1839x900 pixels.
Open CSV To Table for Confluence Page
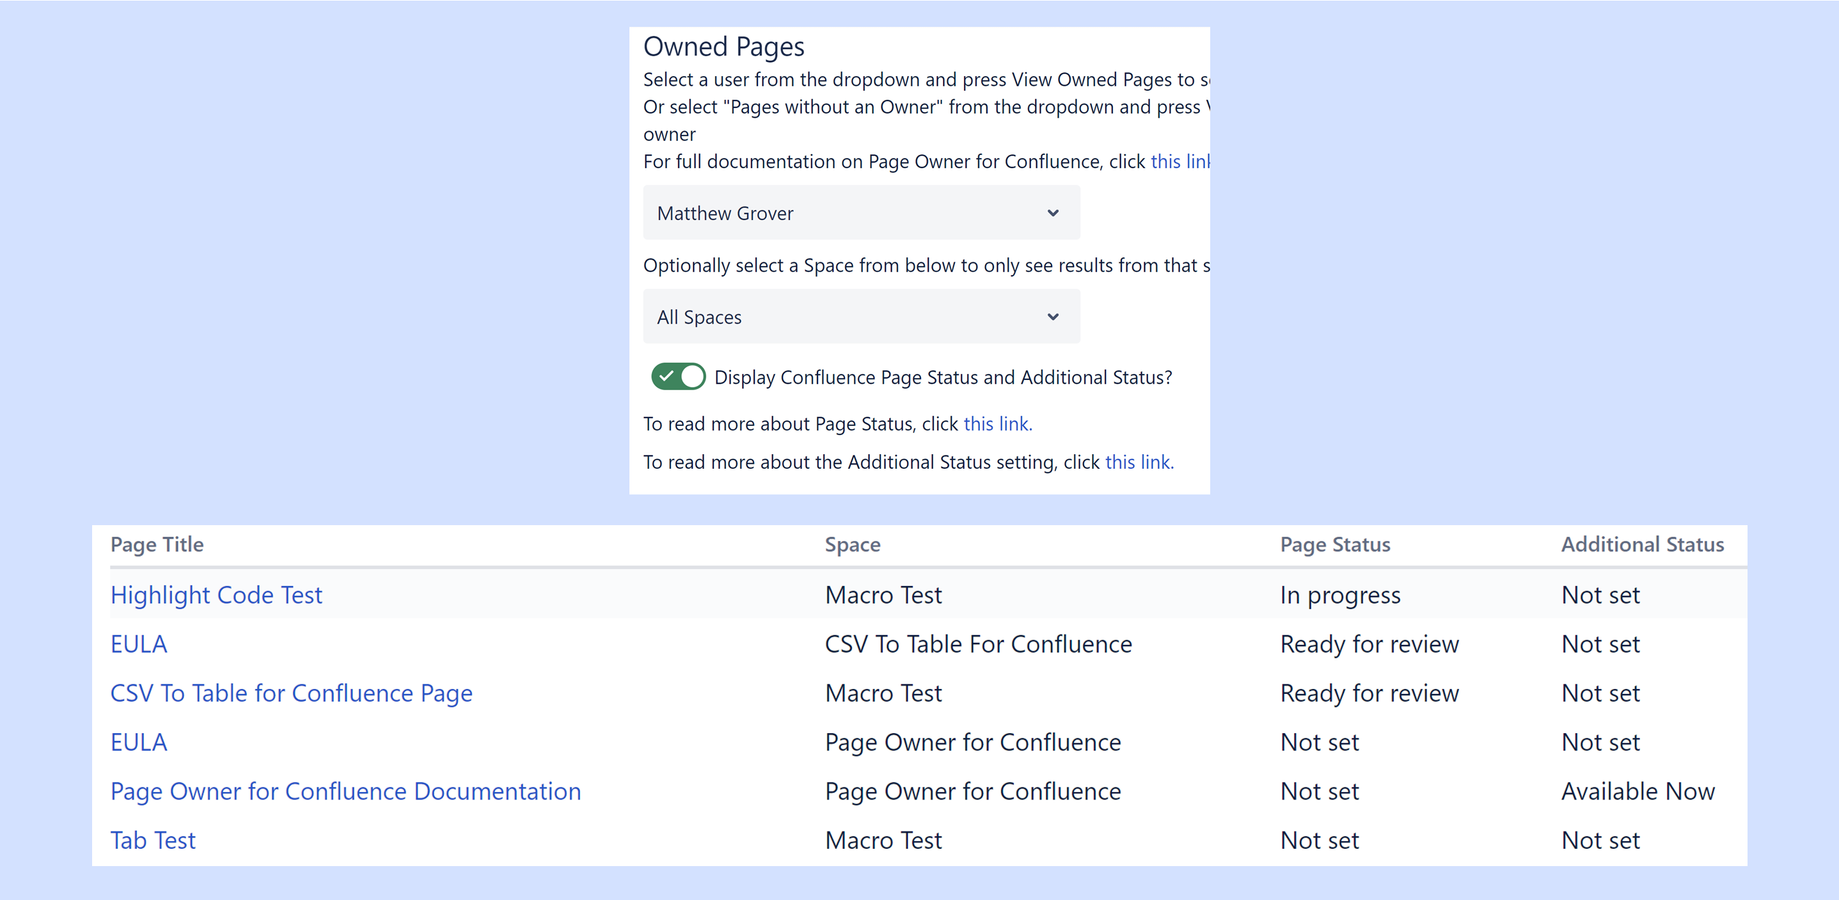pyautogui.click(x=291, y=692)
